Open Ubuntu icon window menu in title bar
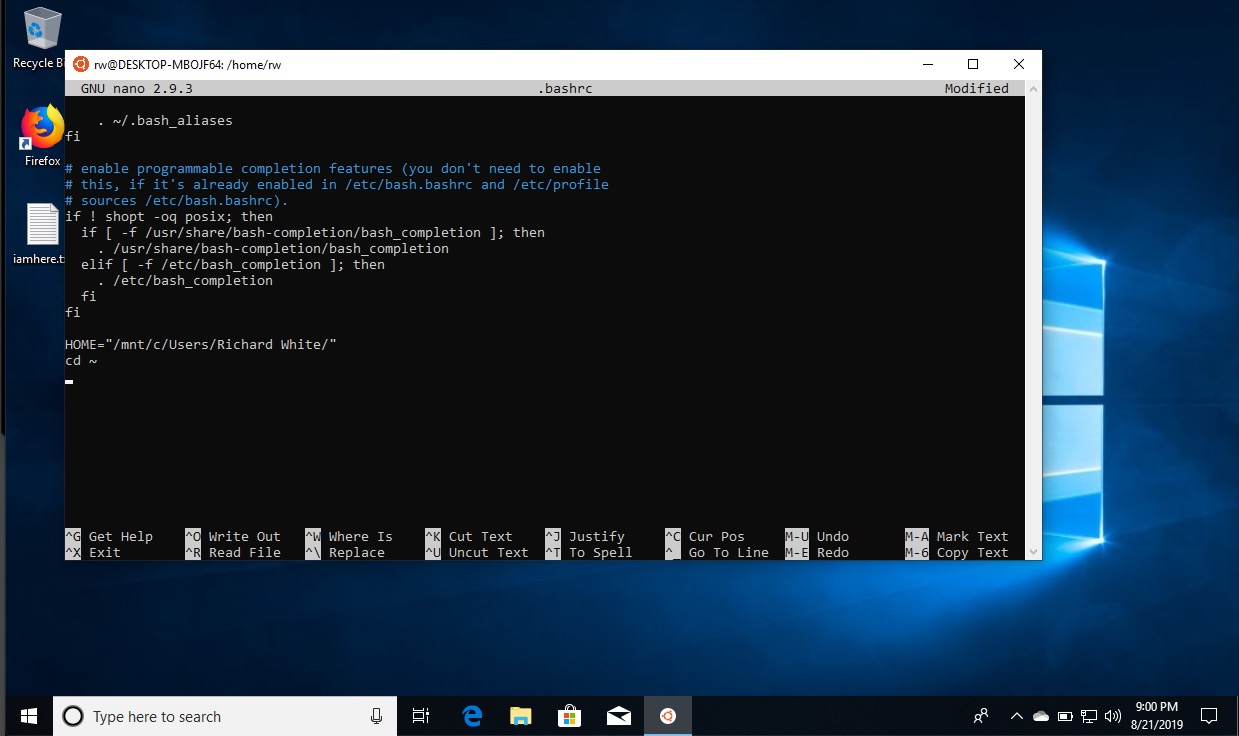 [x=81, y=64]
